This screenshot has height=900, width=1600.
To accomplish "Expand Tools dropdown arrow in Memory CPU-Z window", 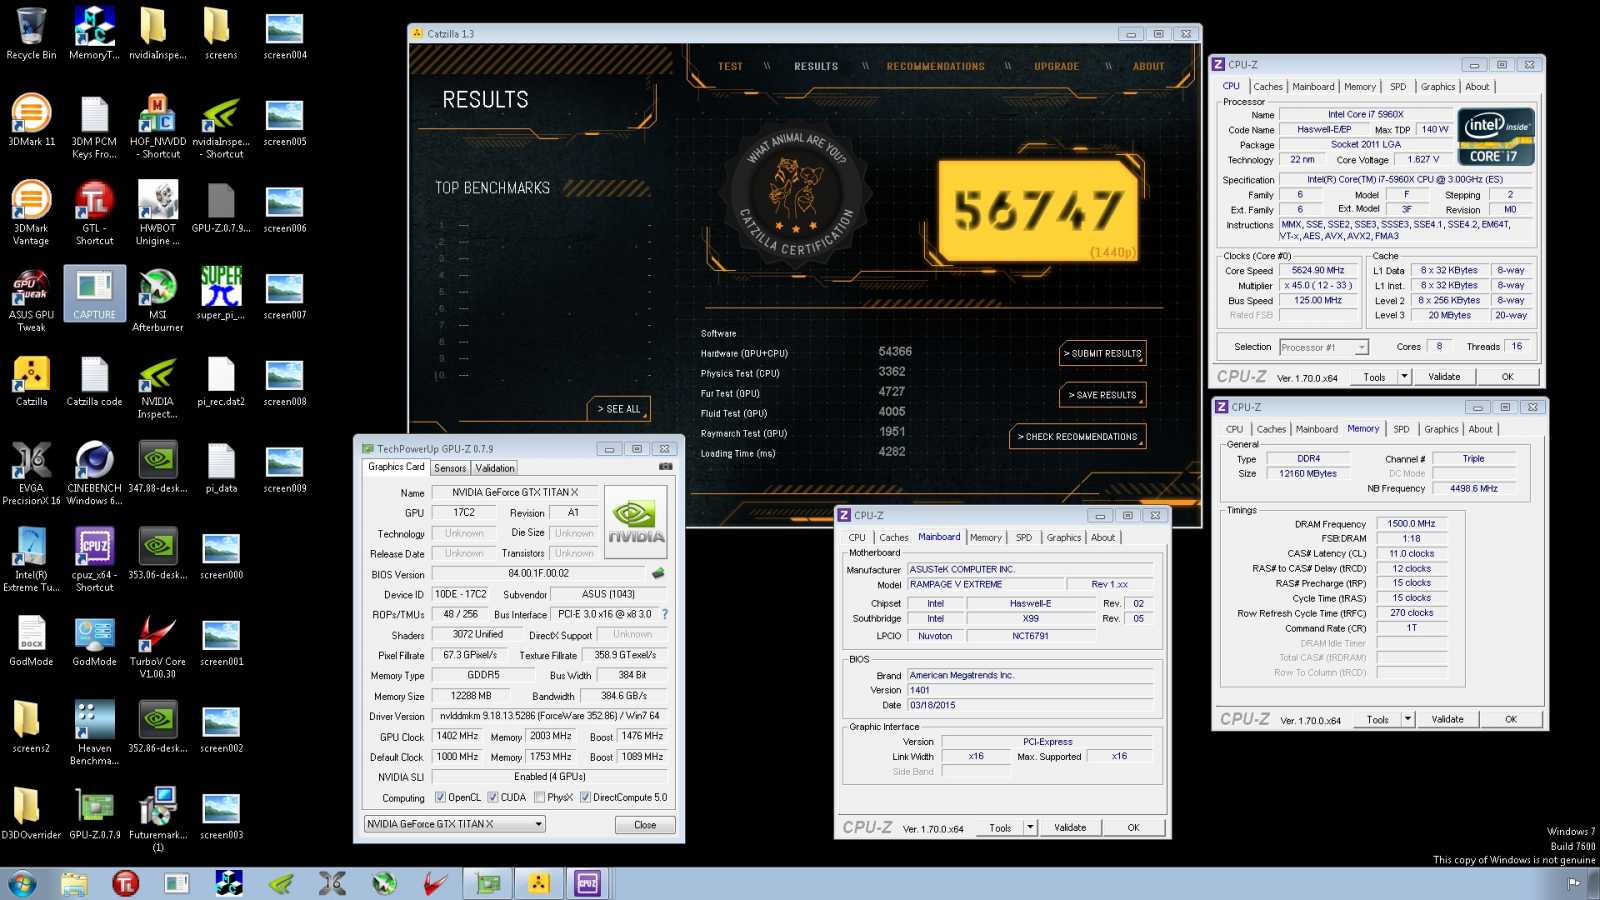I will (1408, 719).
